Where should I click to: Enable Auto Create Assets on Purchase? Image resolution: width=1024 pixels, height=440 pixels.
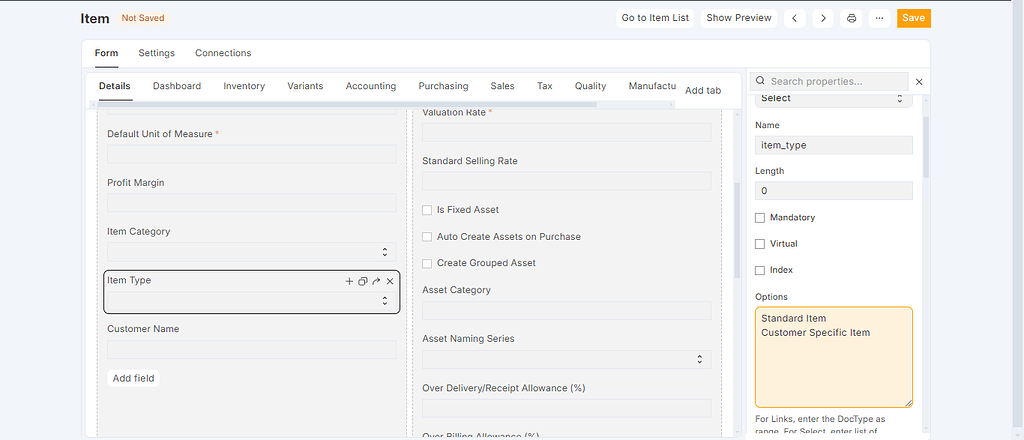pyautogui.click(x=427, y=237)
